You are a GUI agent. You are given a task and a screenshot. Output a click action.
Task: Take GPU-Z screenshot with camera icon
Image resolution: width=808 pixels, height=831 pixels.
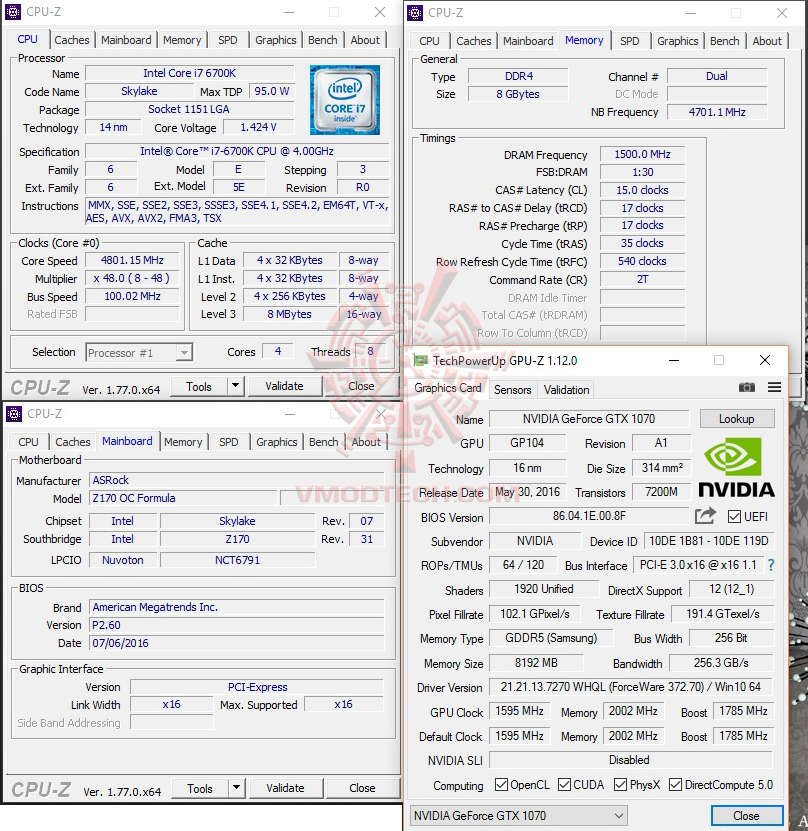coord(747,387)
